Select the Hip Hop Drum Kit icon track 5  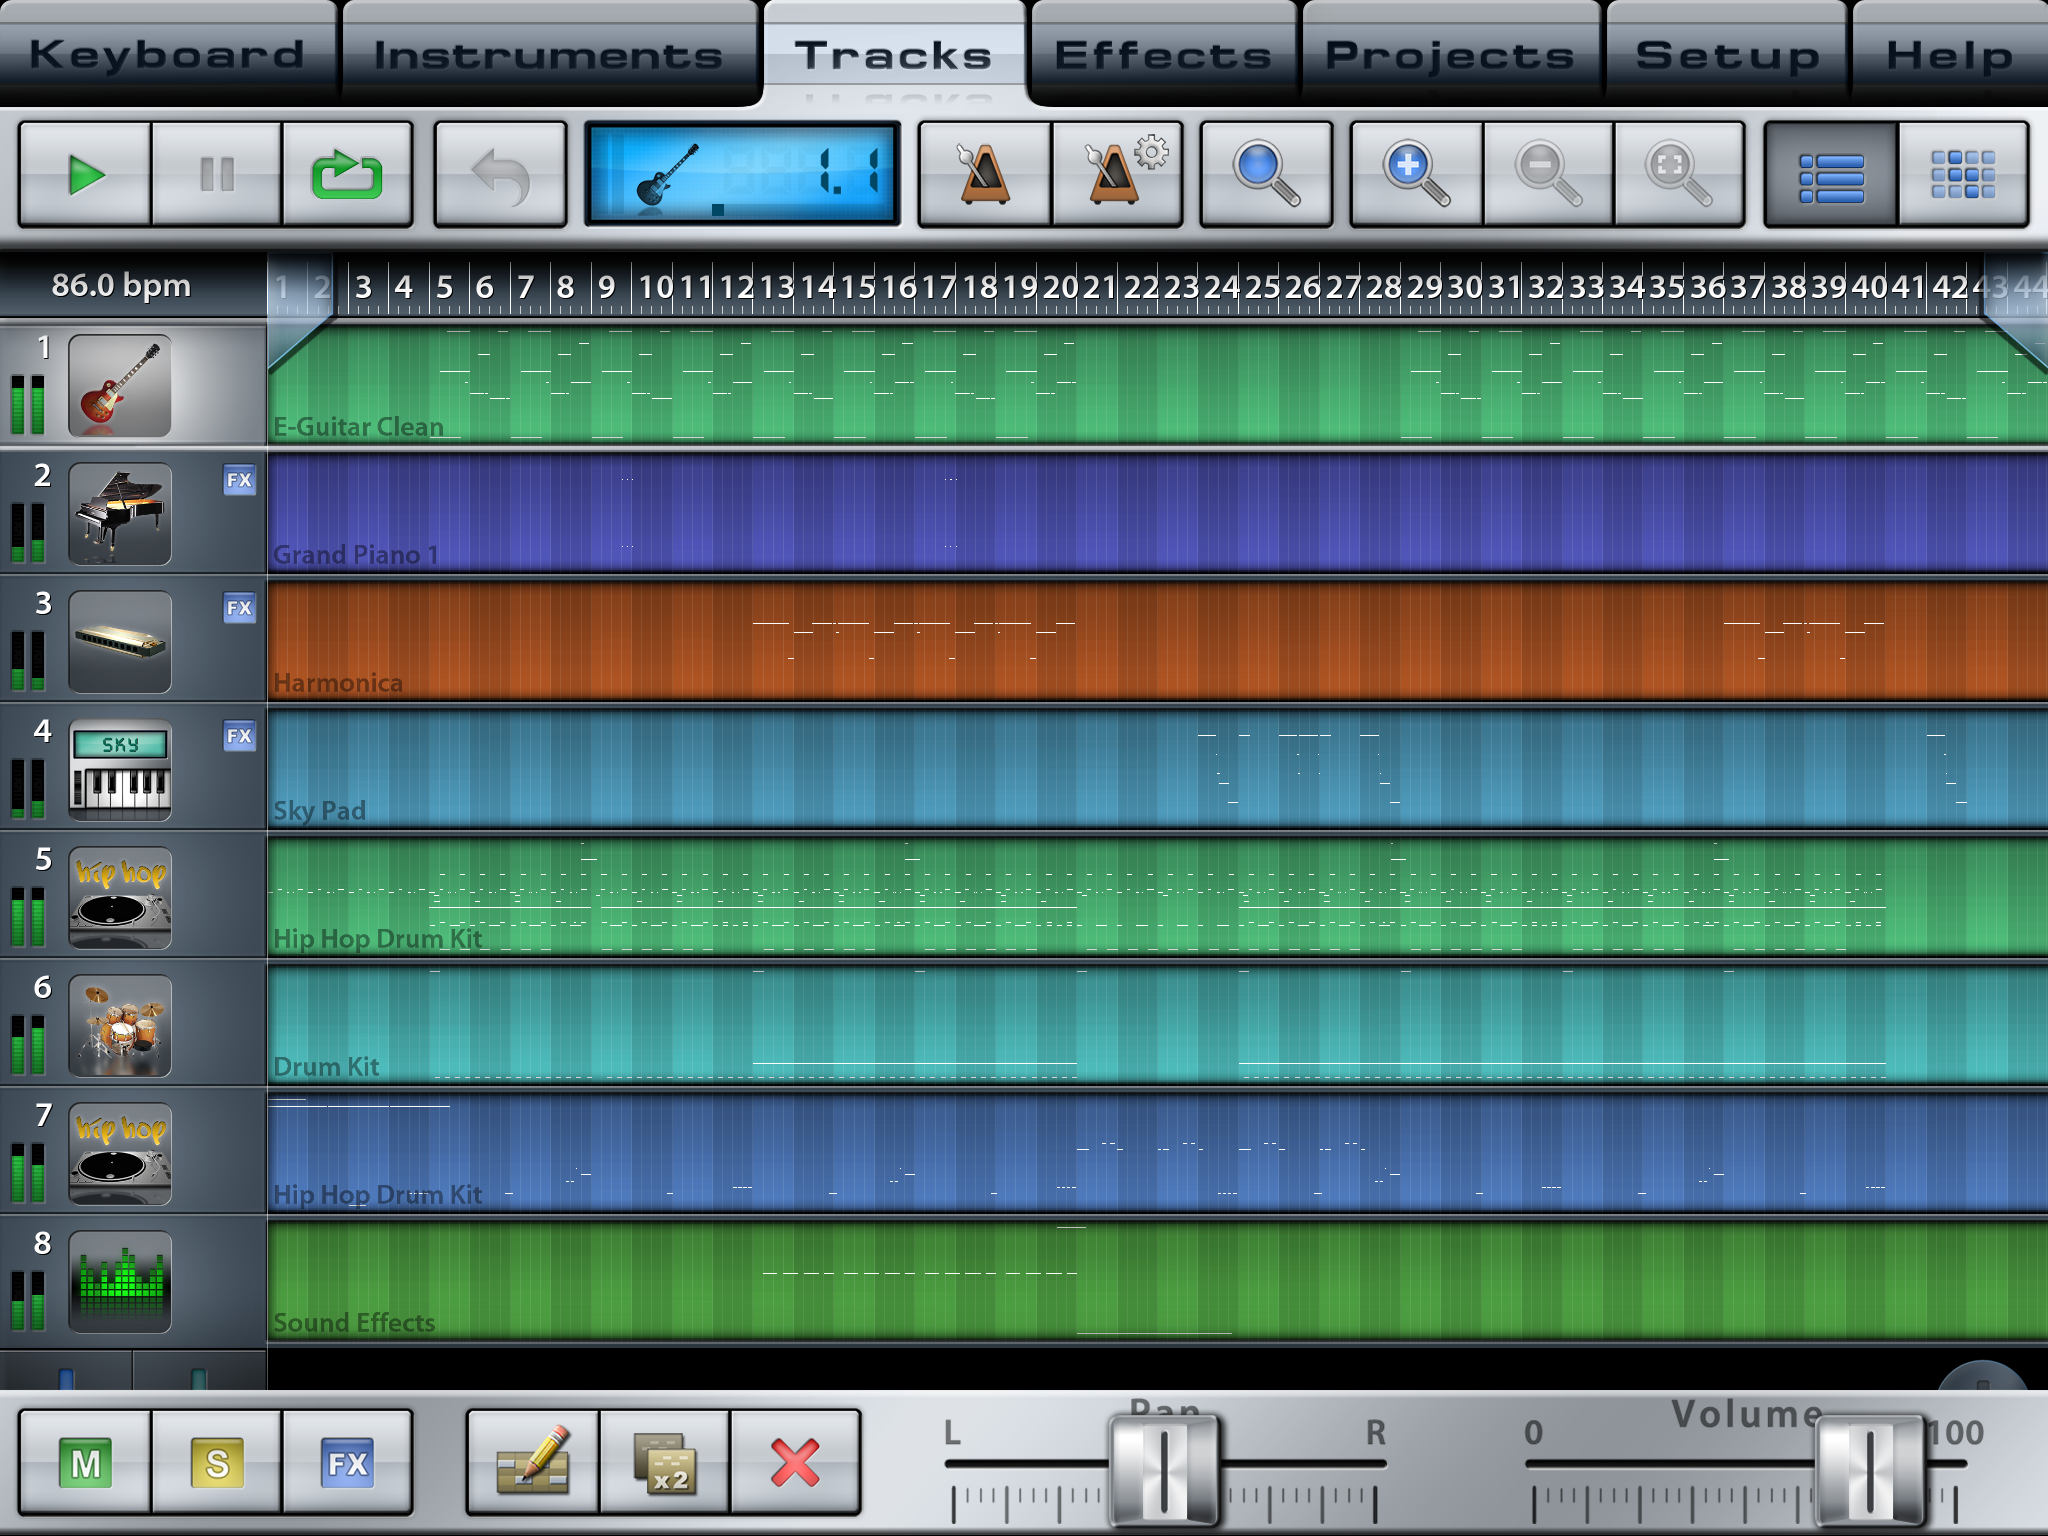point(121,900)
